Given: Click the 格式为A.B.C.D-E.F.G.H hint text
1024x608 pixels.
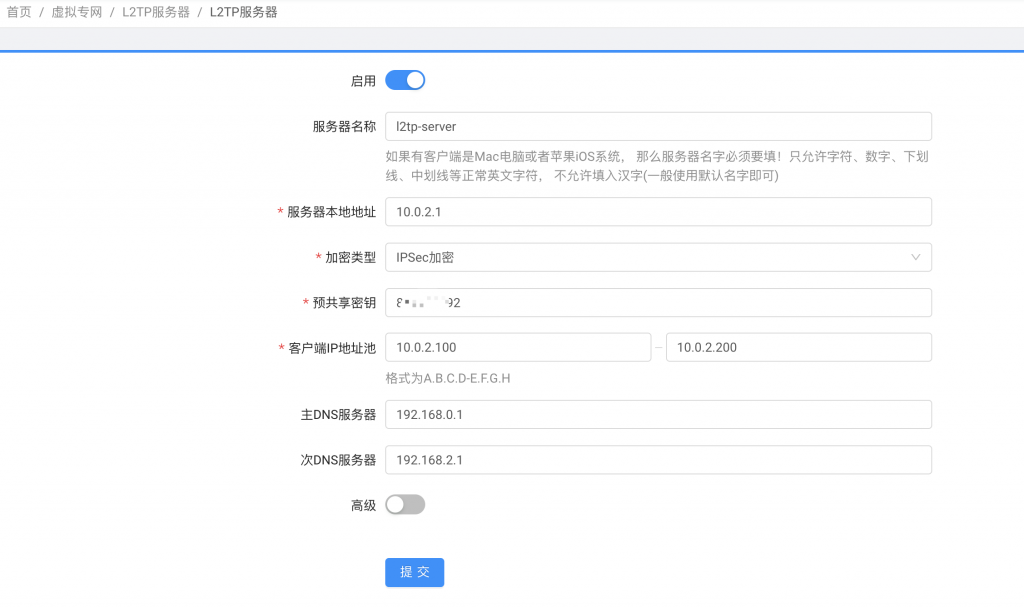Looking at the screenshot, I should click(448, 379).
